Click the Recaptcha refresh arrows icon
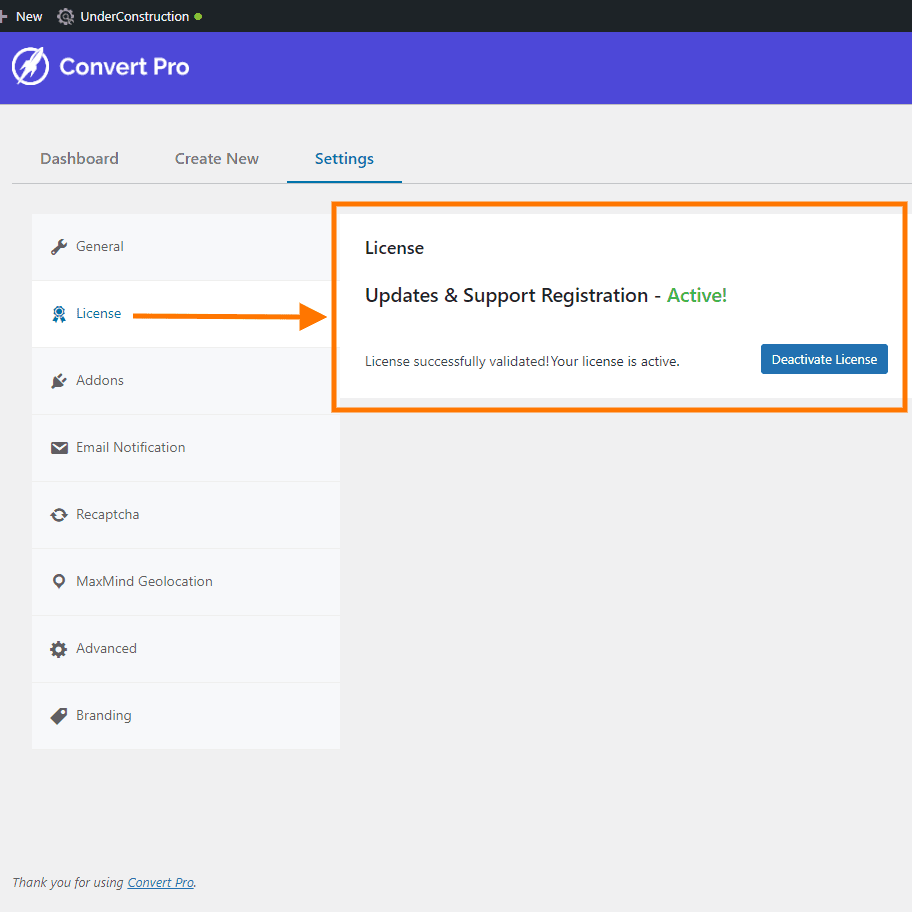Screen dimensions: 912x912 coord(59,515)
